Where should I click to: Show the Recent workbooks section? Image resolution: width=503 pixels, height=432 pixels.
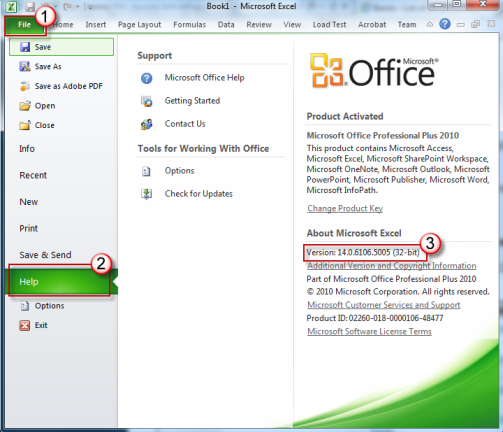tap(33, 175)
